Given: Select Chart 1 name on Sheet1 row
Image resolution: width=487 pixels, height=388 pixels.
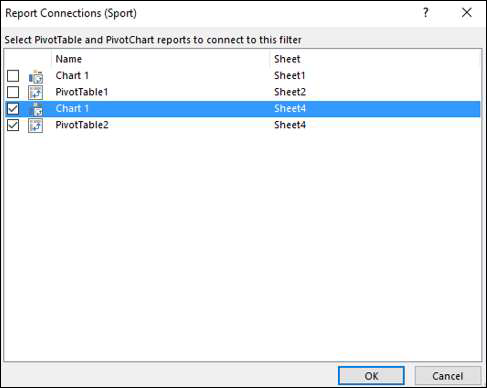Looking at the screenshot, I should coord(72,76).
